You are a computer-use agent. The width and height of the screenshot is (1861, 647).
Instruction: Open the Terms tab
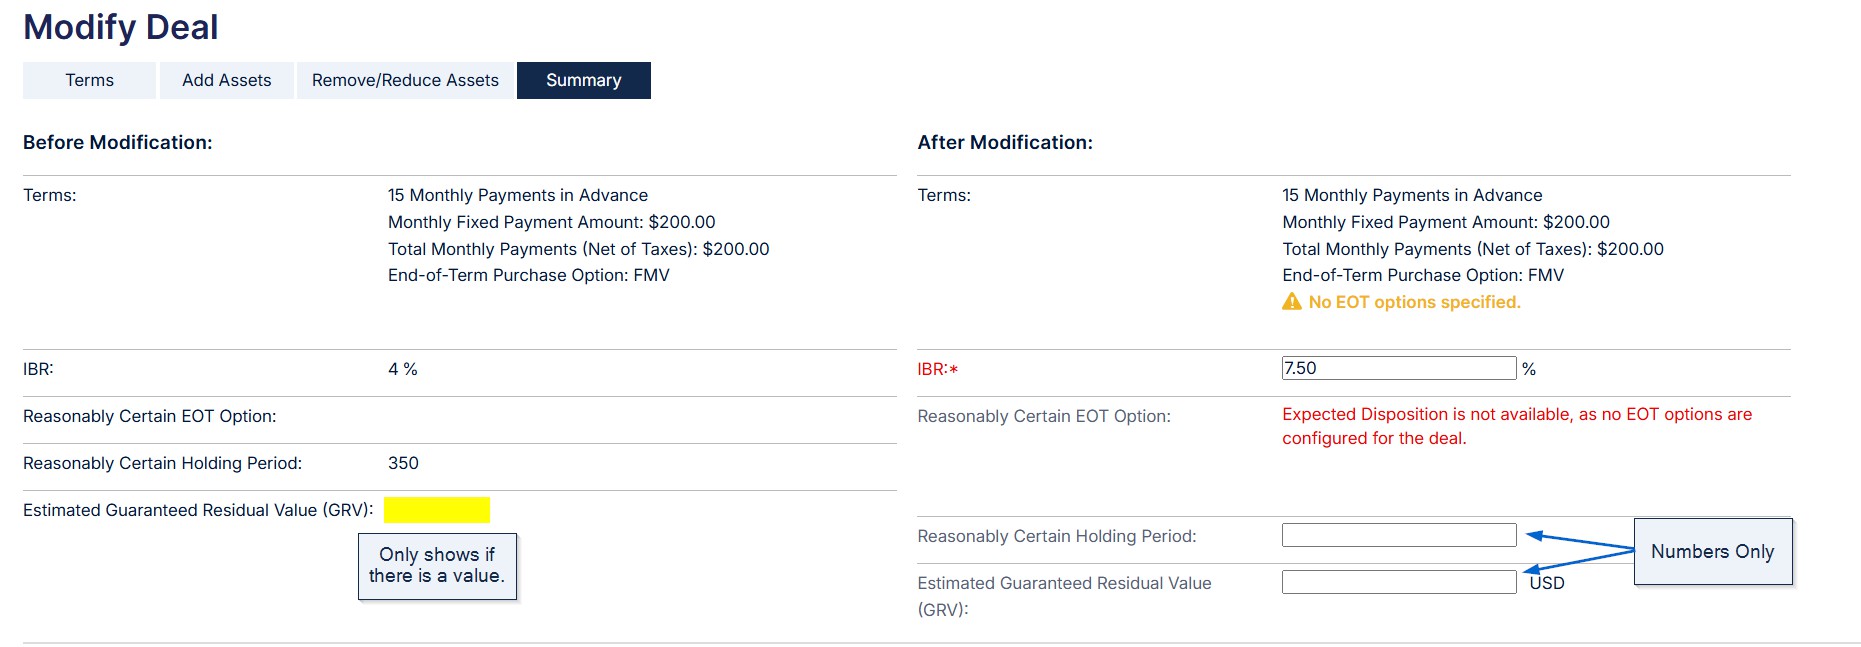pyautogui.click(x=89, y=80)
